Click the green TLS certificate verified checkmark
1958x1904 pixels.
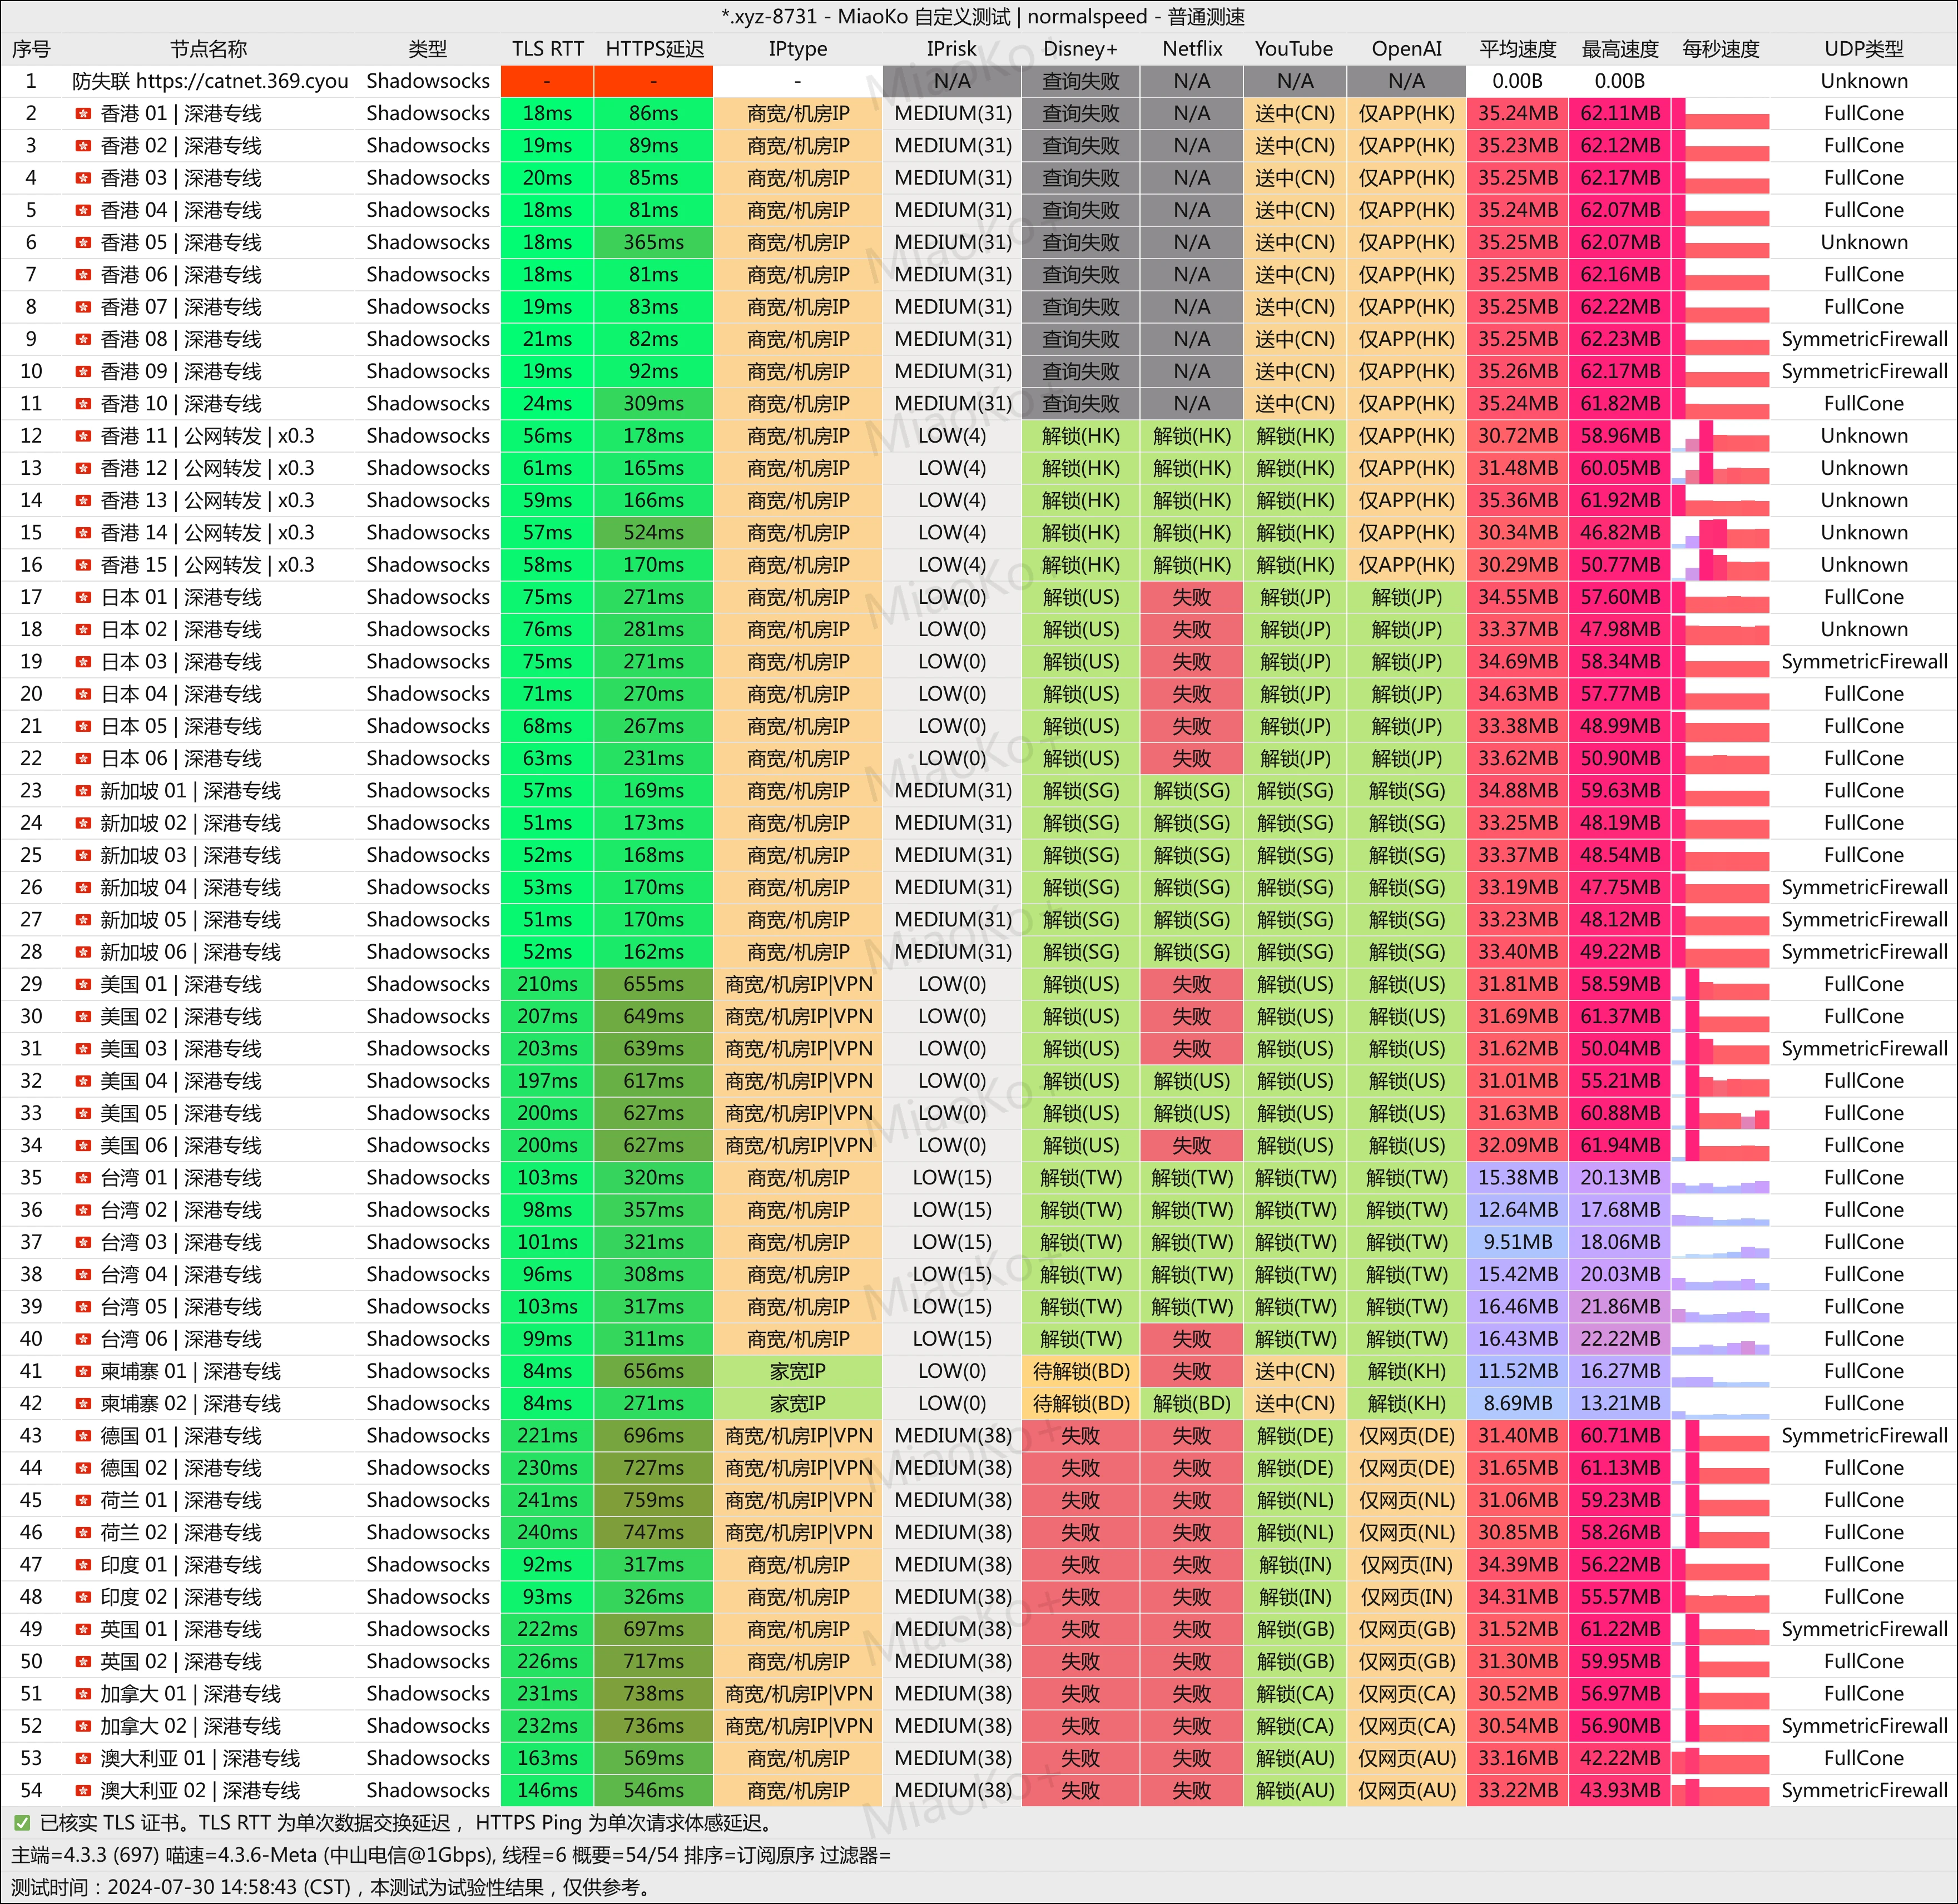(x=22, y=1824)
